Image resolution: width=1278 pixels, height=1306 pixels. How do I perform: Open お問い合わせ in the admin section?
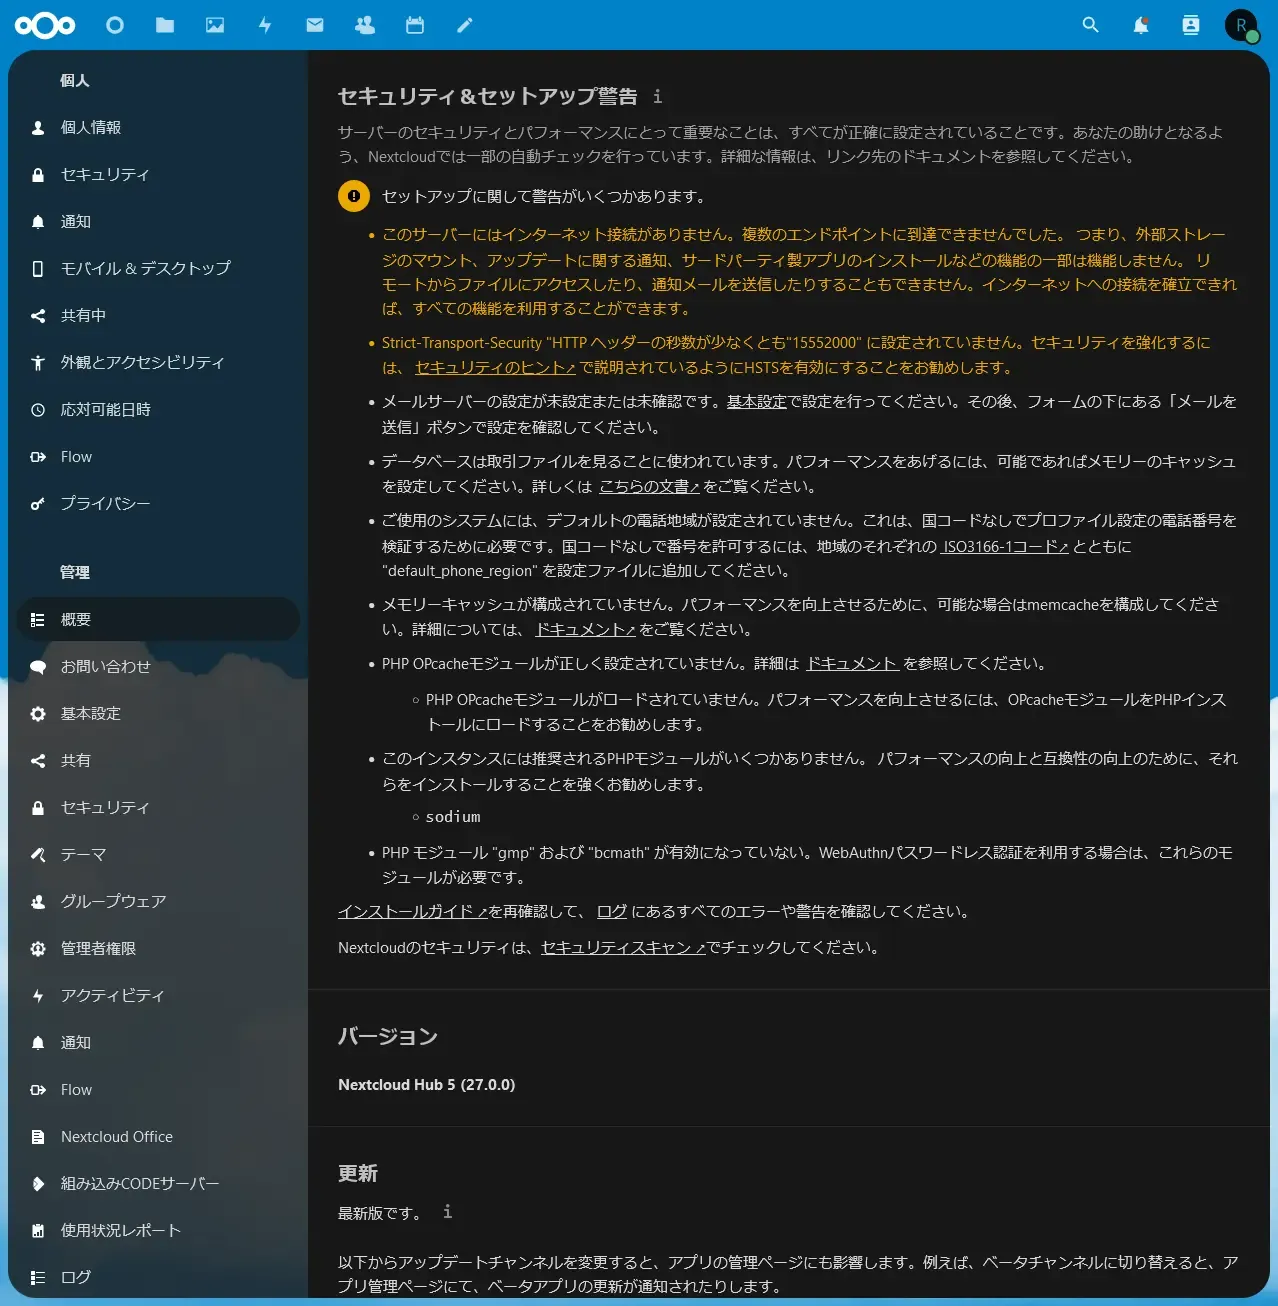click(x=158, y=666)
